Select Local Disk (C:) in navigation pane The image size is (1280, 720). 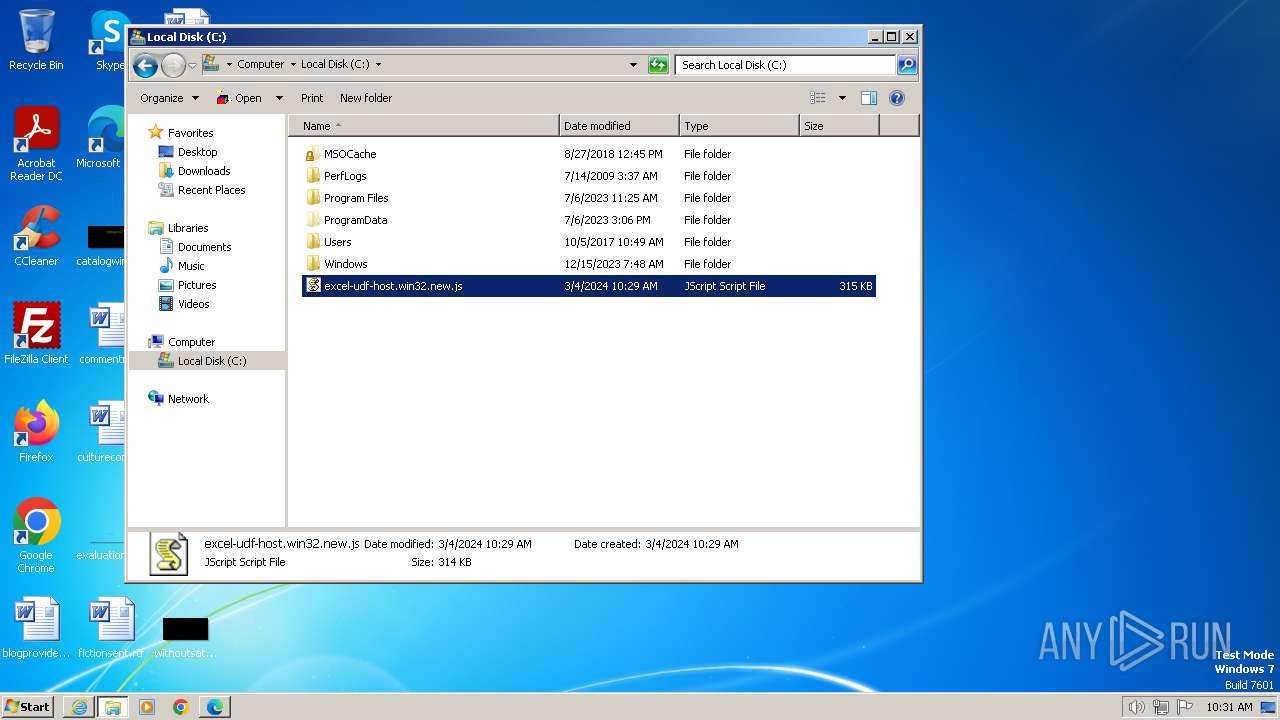click(x=207, y=361)
